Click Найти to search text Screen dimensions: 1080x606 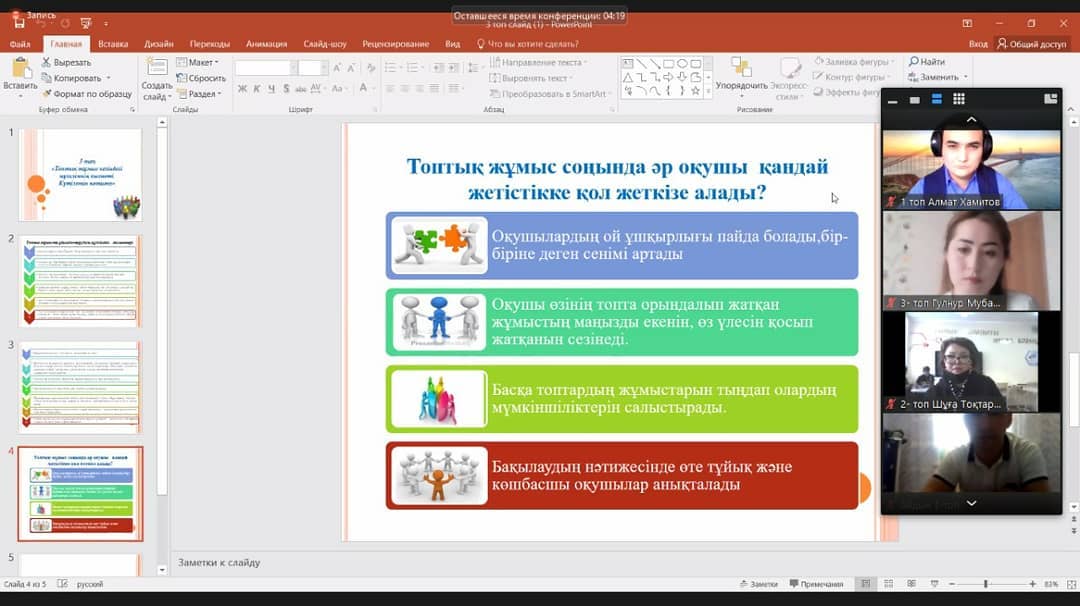pos(926,61)
